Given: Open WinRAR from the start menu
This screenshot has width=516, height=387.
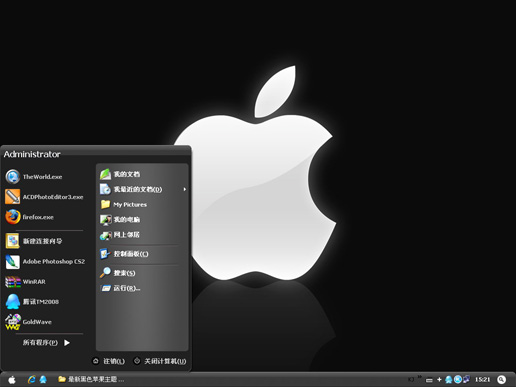Looking at the screenshot, I should pyautogui.click(x=26, y=282).
